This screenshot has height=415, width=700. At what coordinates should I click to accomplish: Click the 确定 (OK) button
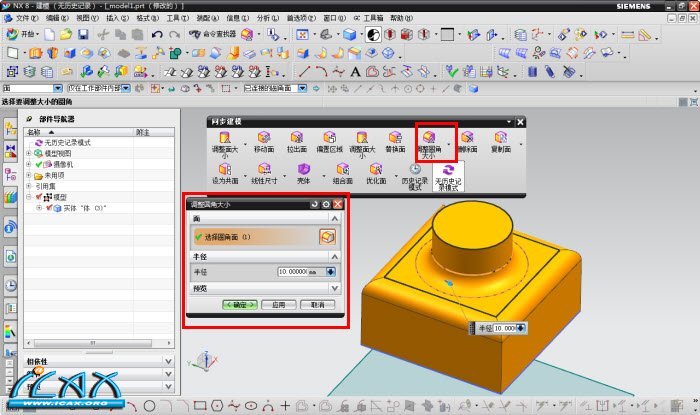click(x=241, y=304)
